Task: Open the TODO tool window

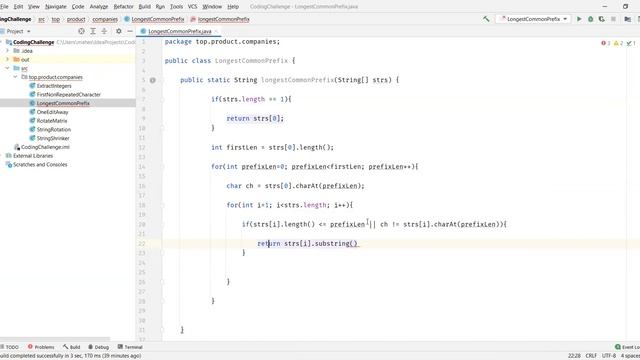Action: [10, 347]
